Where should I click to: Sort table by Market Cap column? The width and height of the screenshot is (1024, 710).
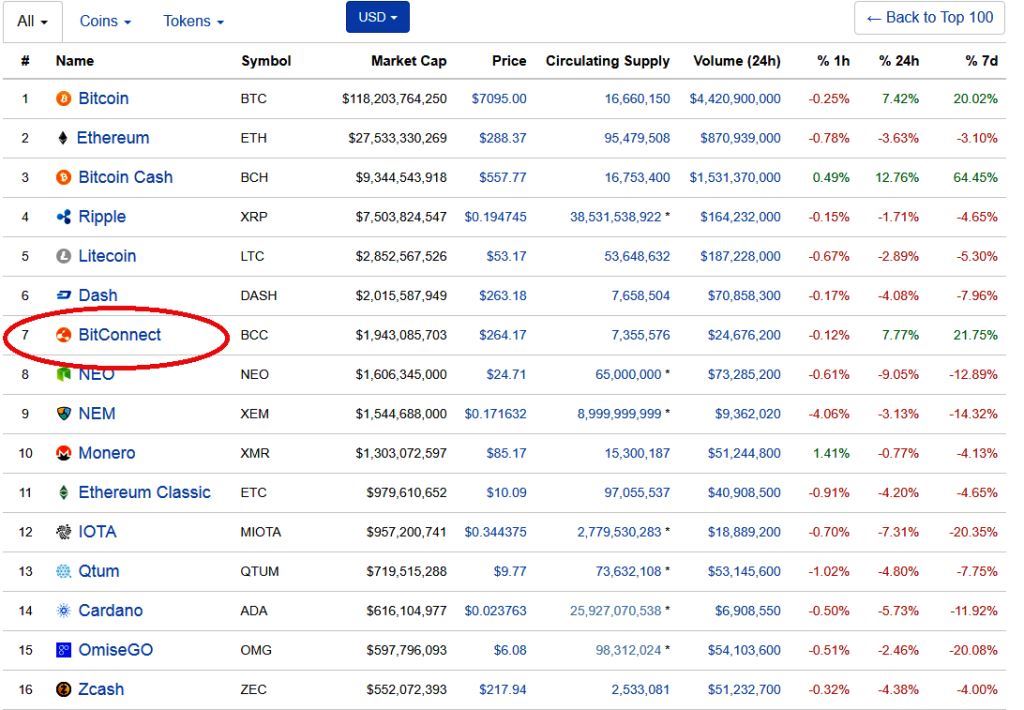tap(408, 61)
